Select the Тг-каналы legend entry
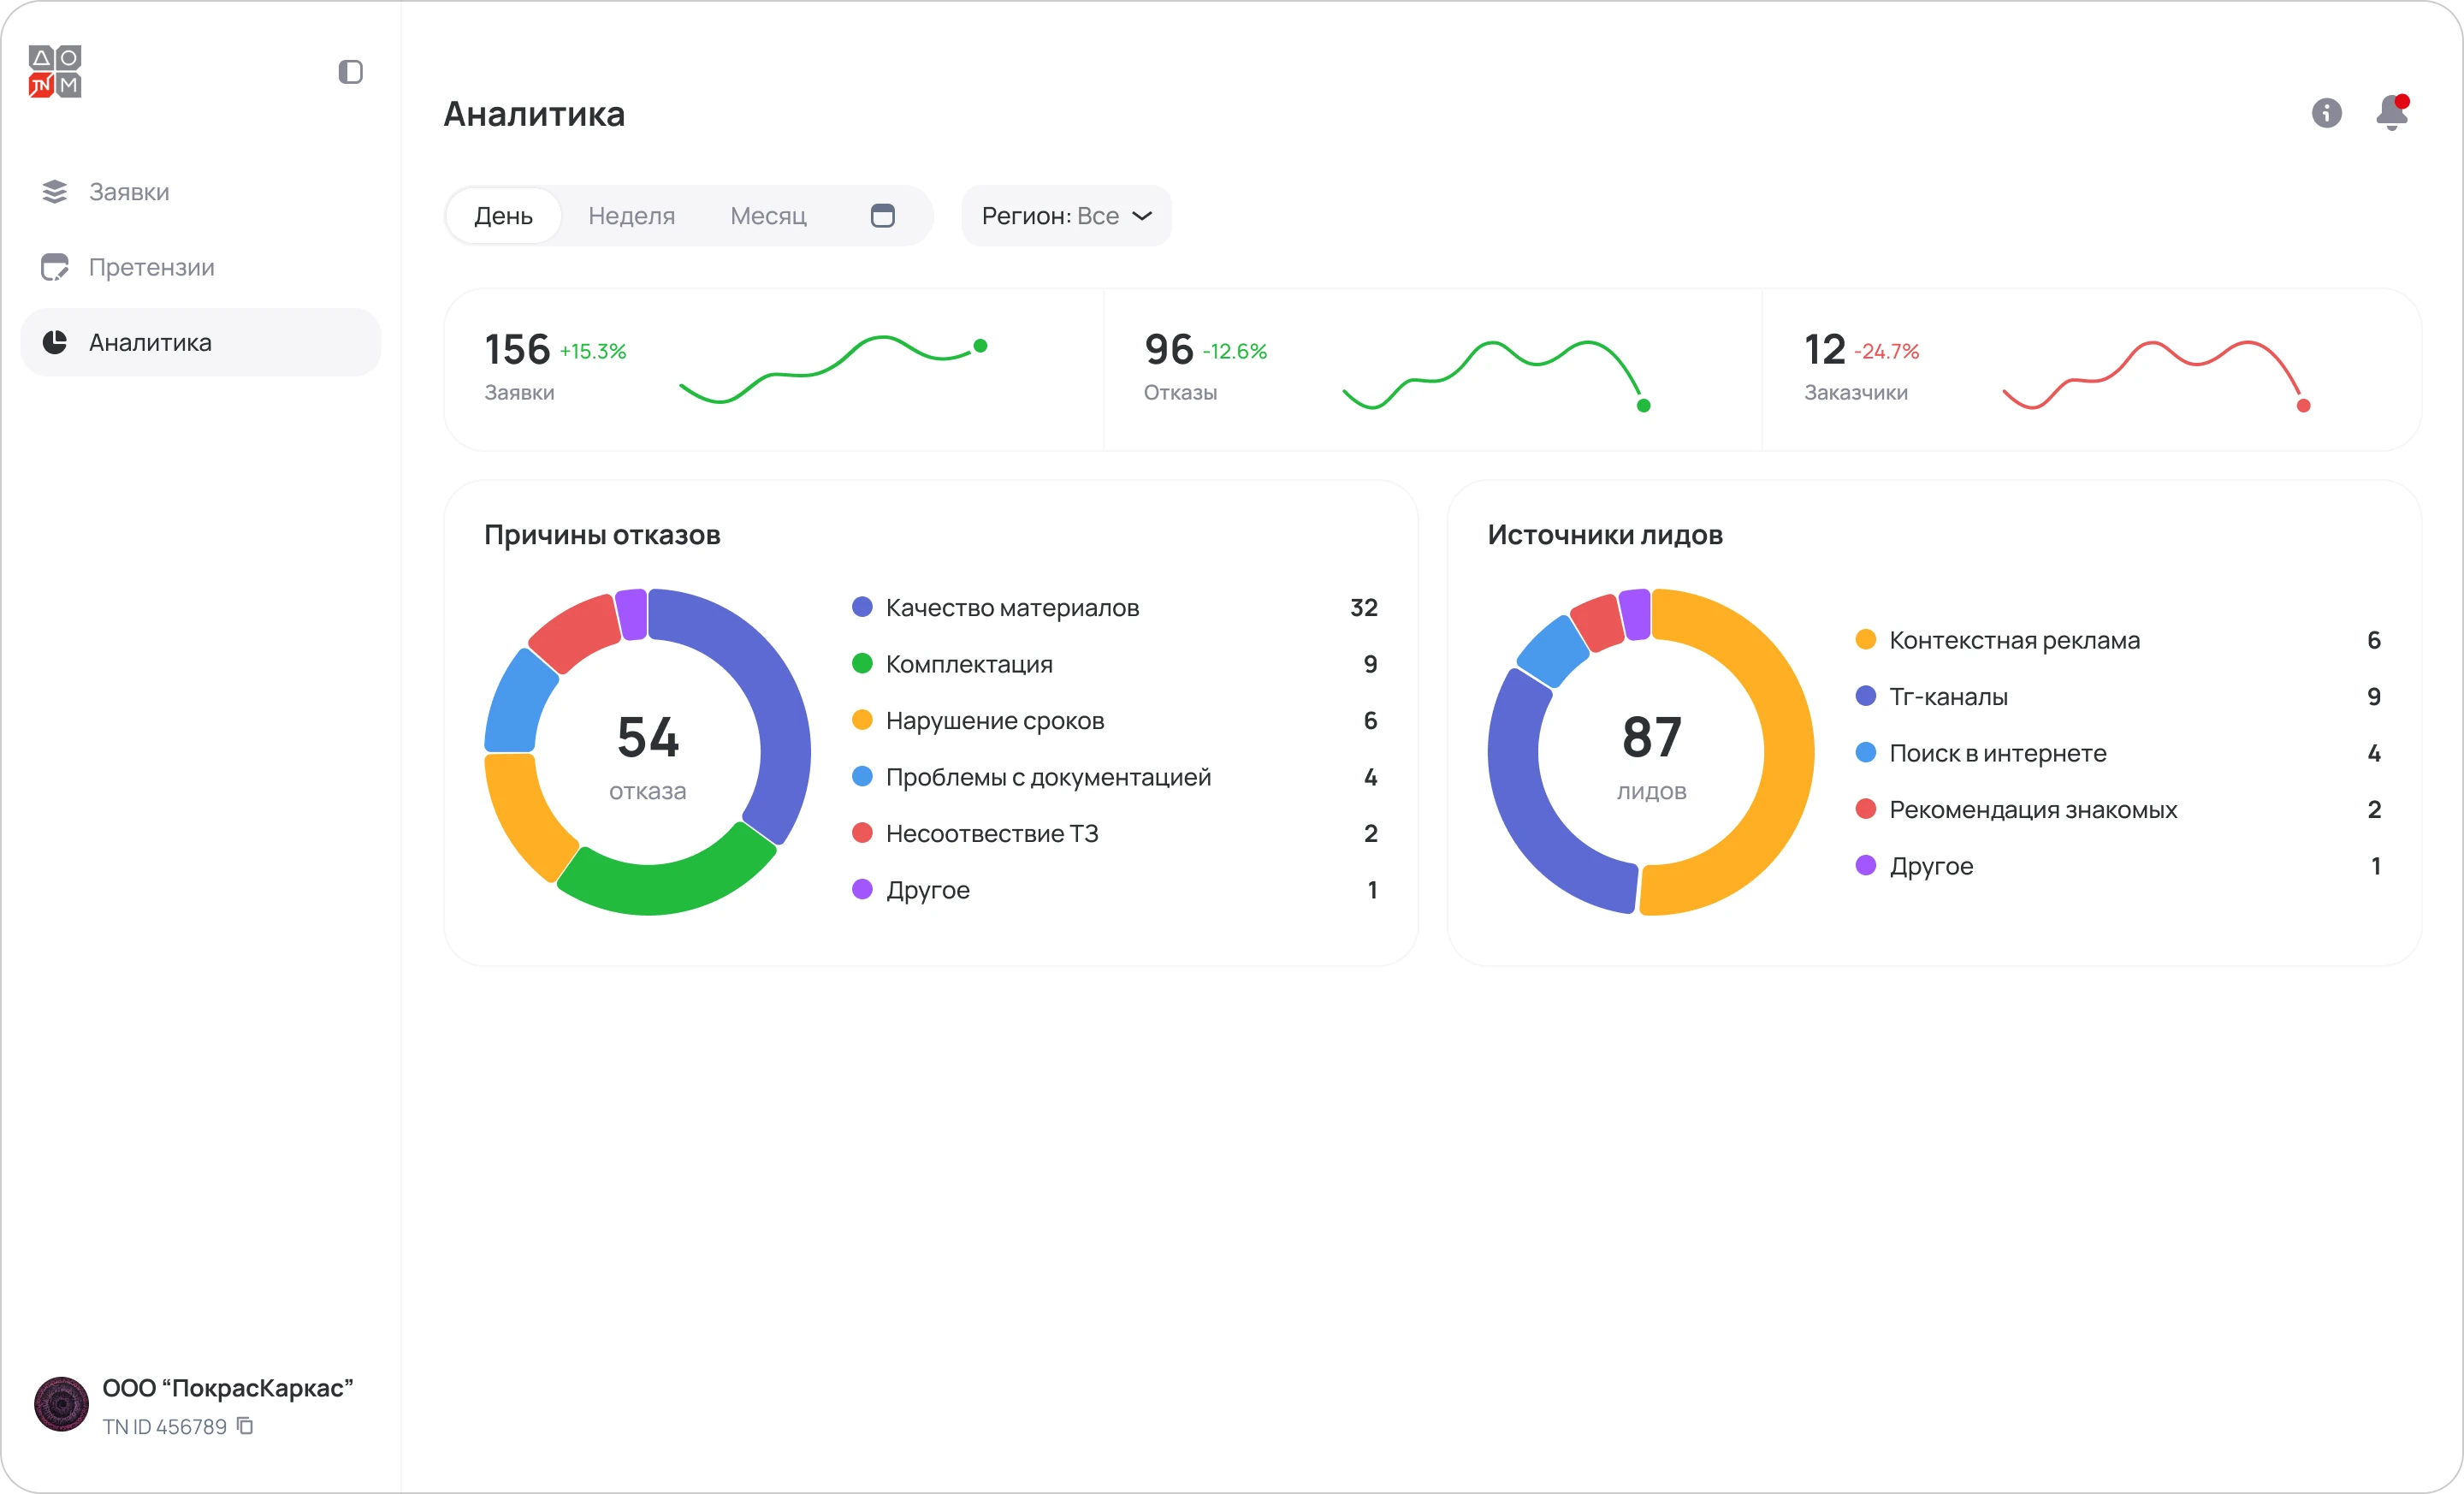This screenshot has height=1494, width=2464. click(x=2118, y=696)
